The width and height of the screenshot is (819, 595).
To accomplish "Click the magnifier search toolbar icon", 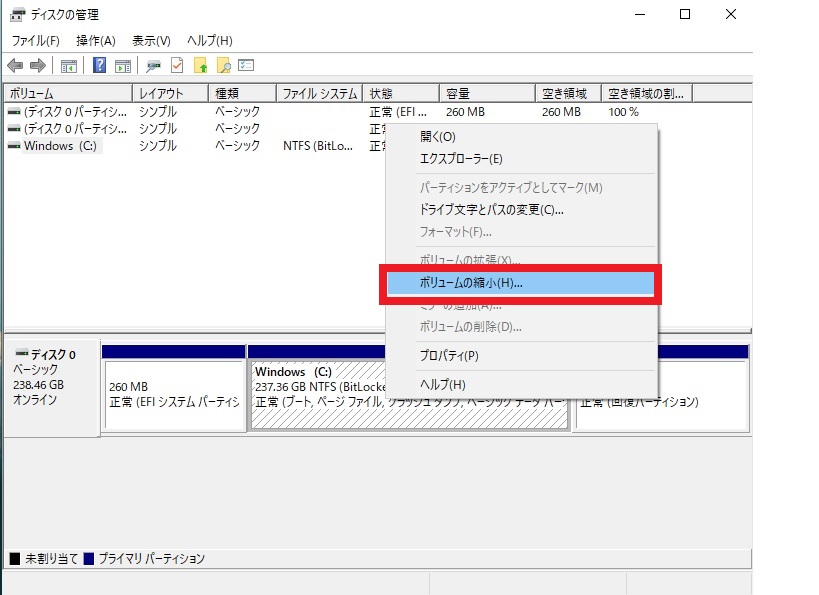I will pyautogui.click(x=223, y=66).
